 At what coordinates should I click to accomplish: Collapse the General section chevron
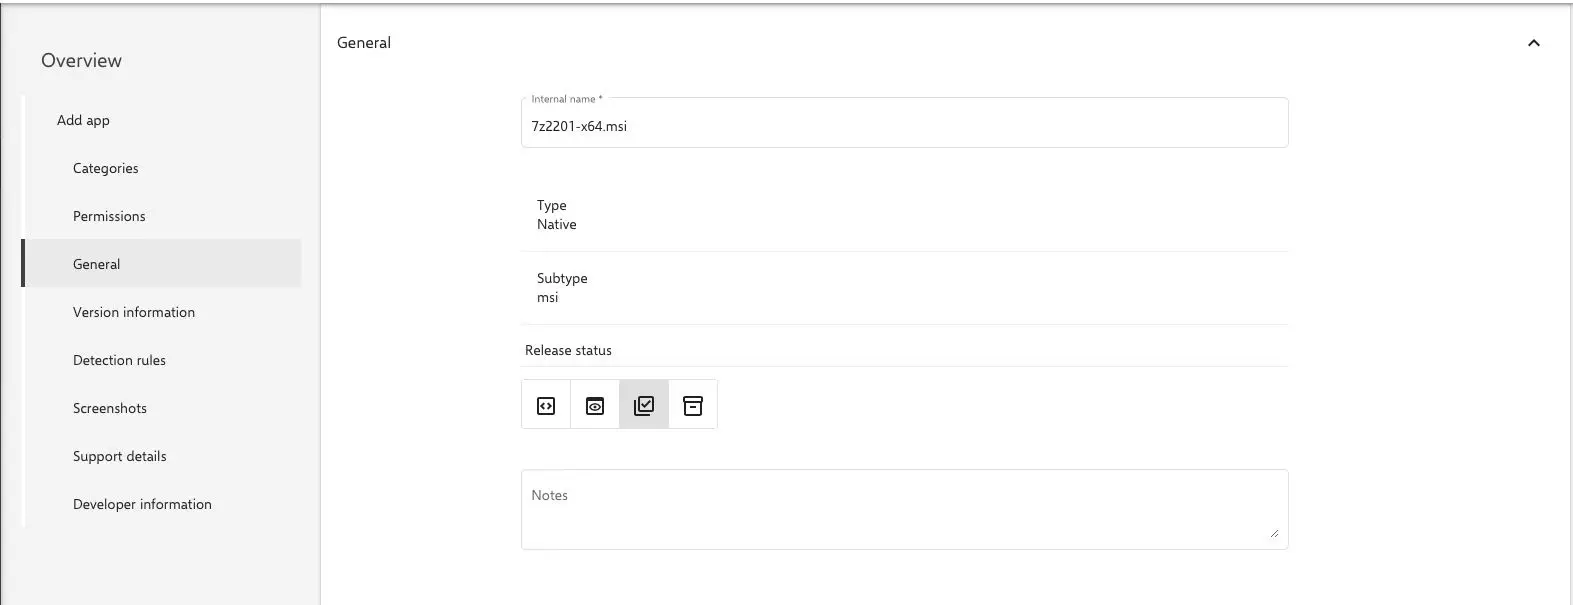coord(1533,43)
